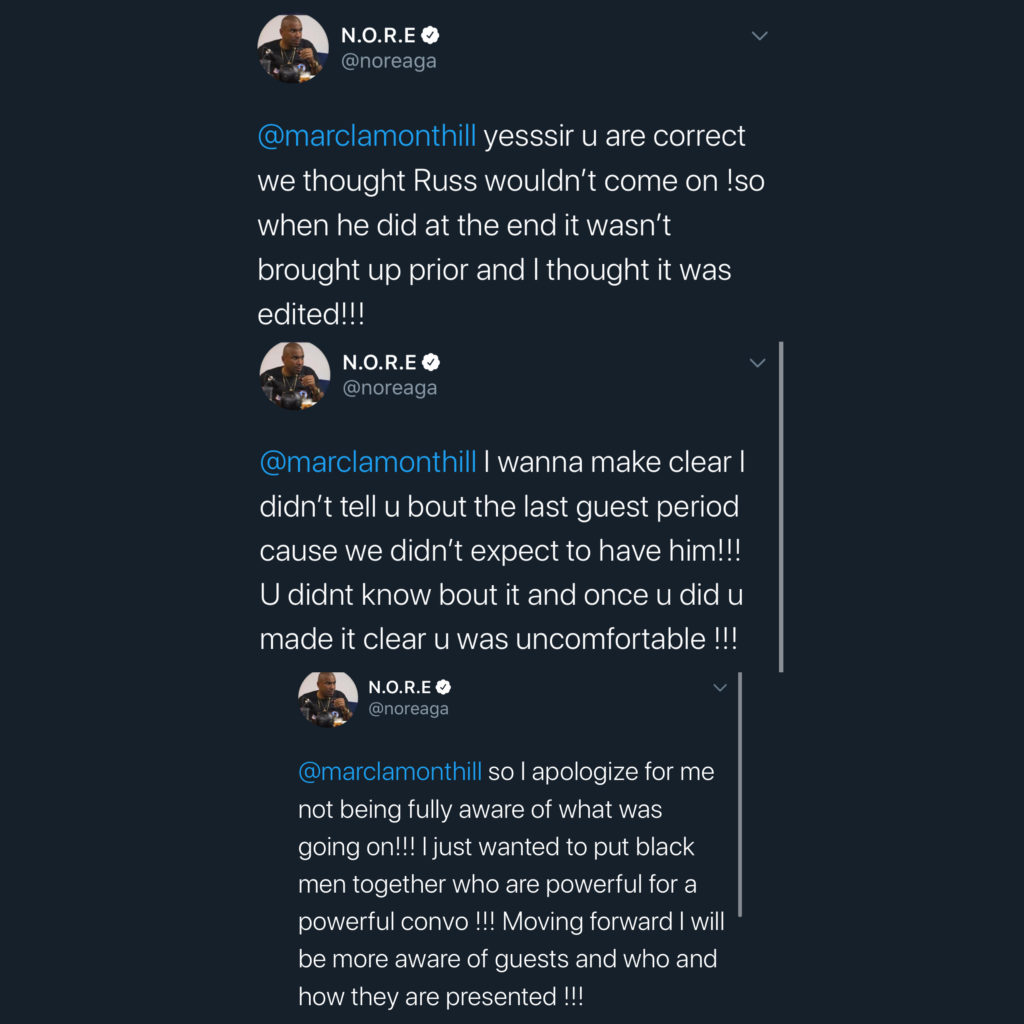Click the N.O.R.E name on the apology tweet
Screen dimensions: 1024x1024
[399, 687]
